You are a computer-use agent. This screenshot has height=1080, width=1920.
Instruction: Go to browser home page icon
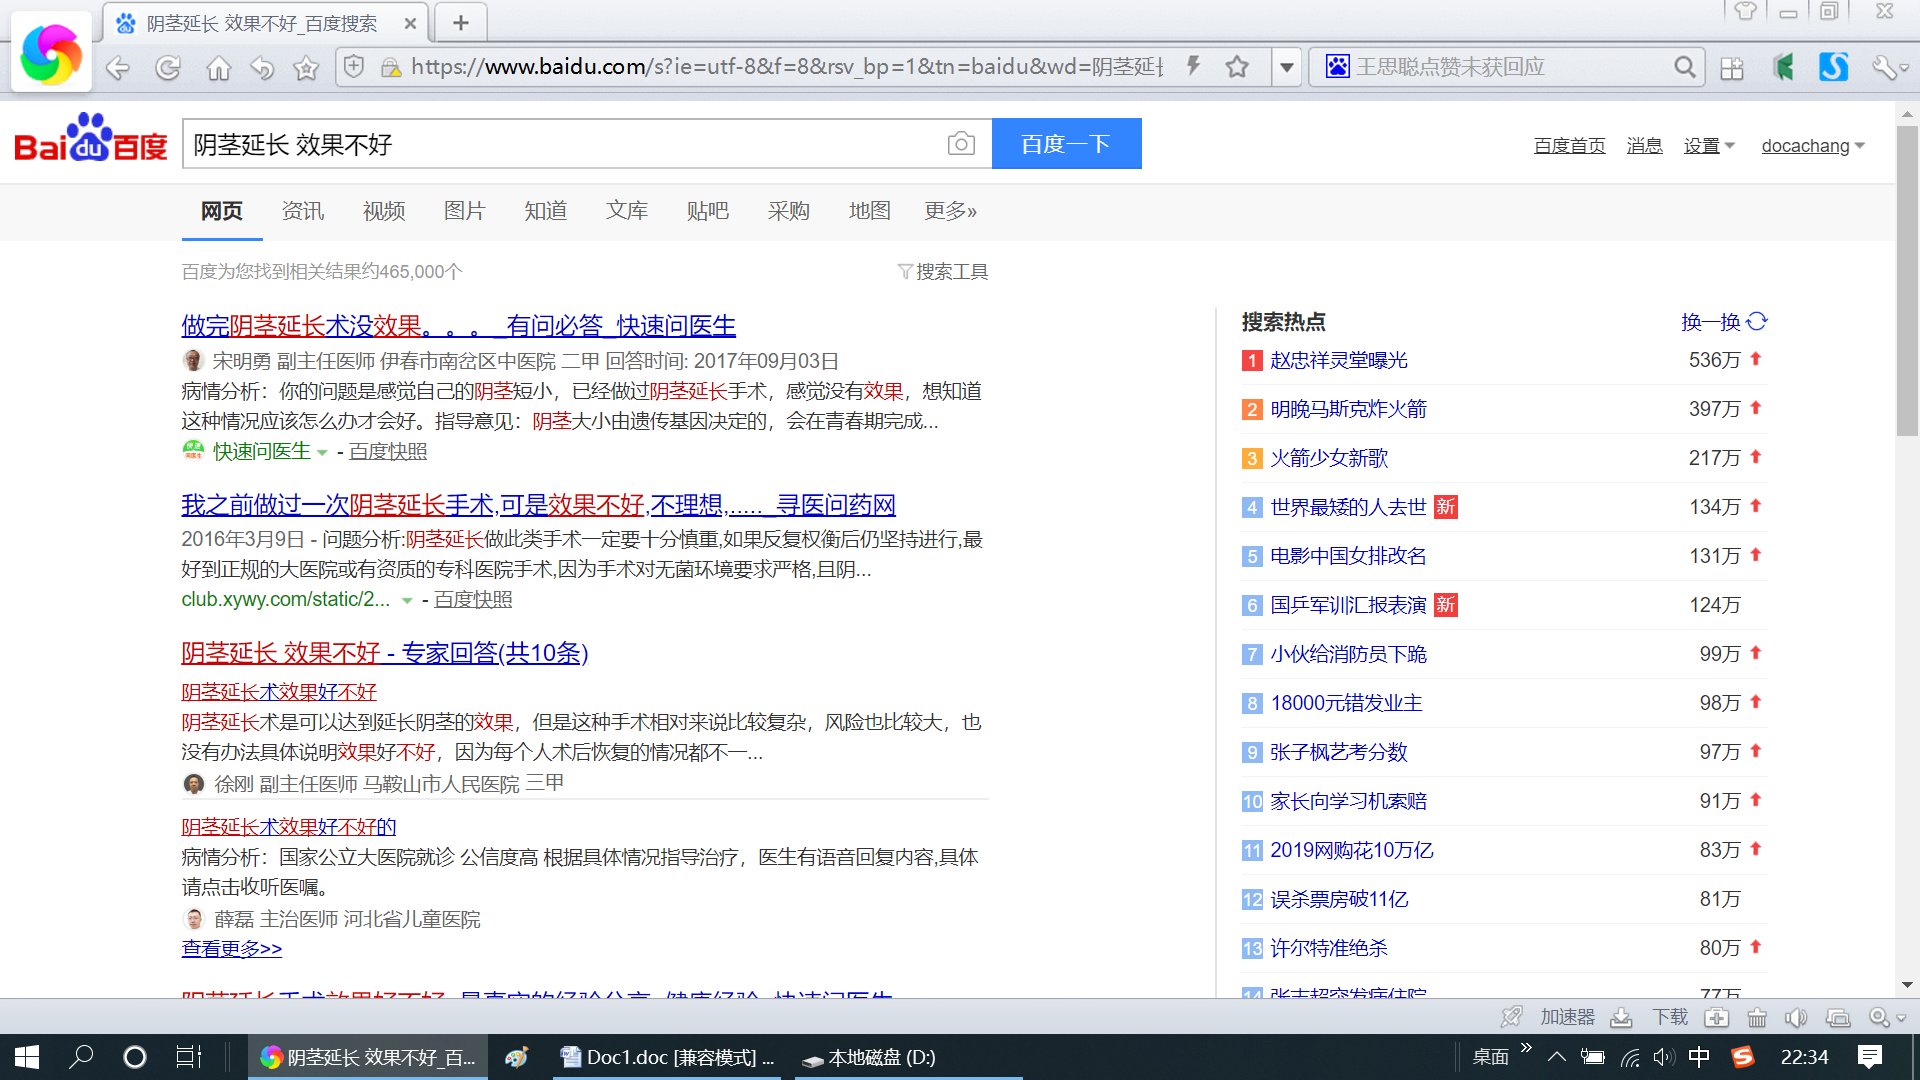218,68
